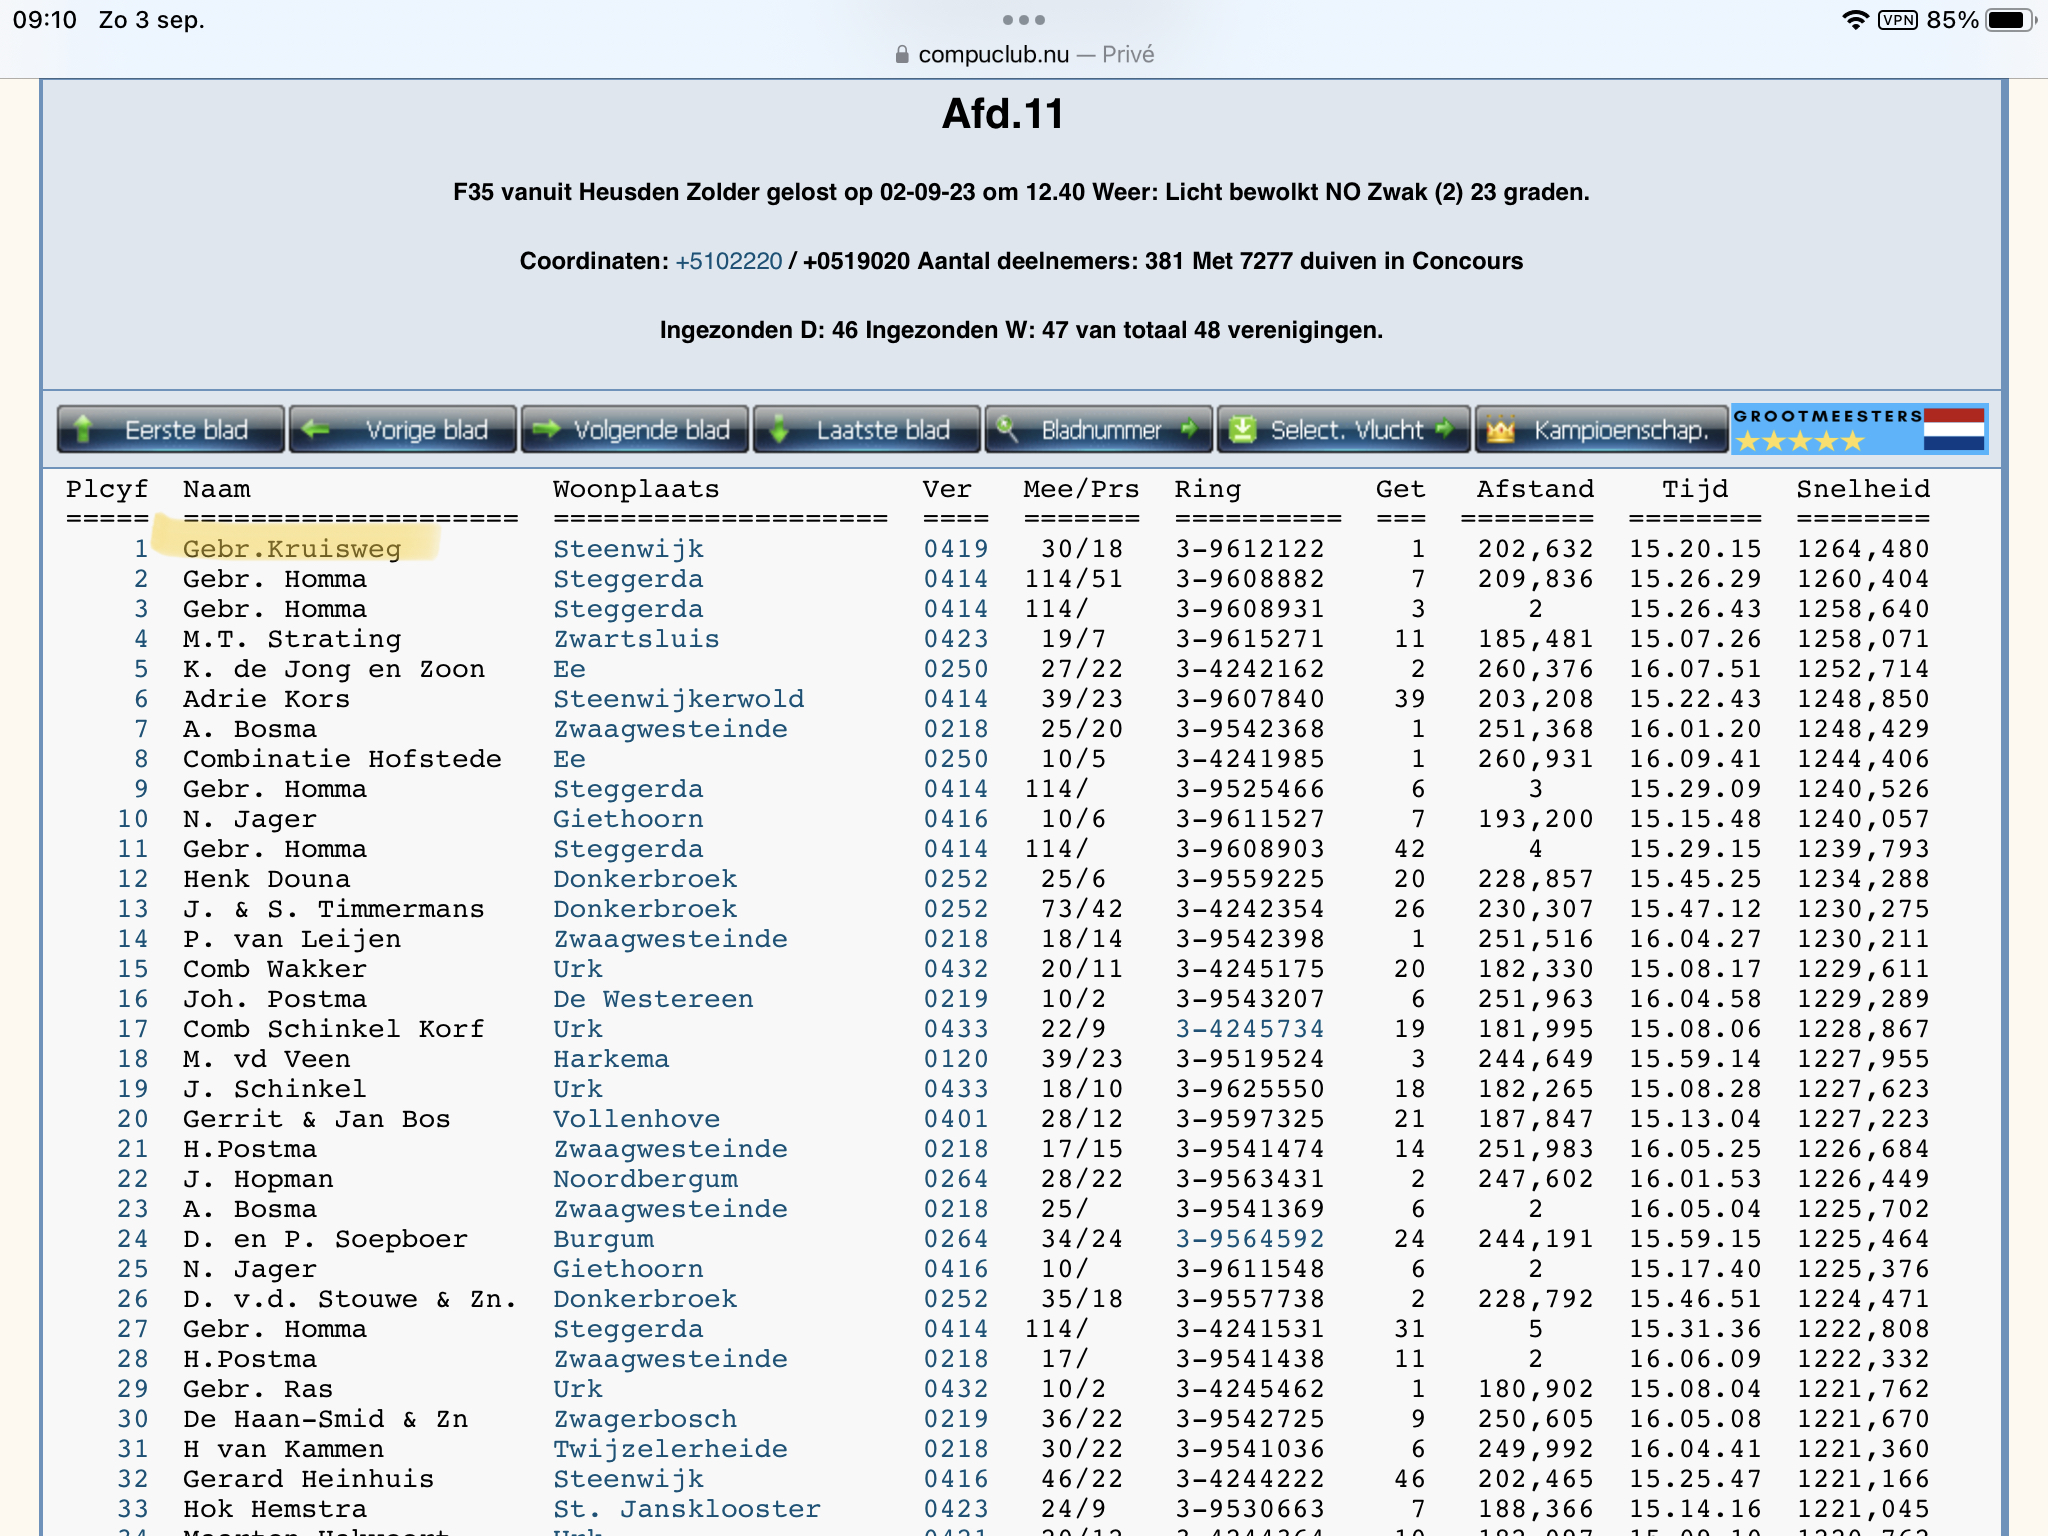Open the coordinates link +5102220
The height and width of the screenshot is (1536, 2048).
729,261
